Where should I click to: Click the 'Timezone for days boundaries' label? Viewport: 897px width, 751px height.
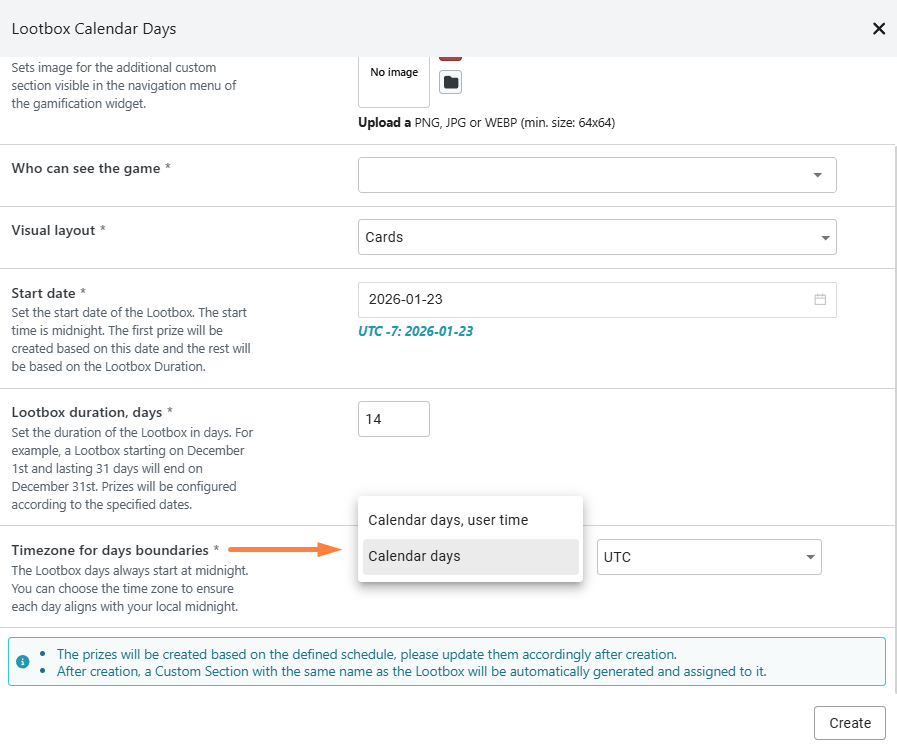[110, 550]
